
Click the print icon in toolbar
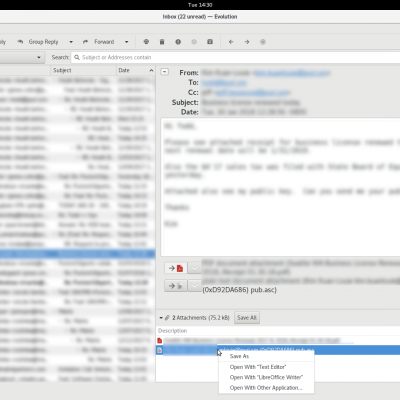coord(146,42)
